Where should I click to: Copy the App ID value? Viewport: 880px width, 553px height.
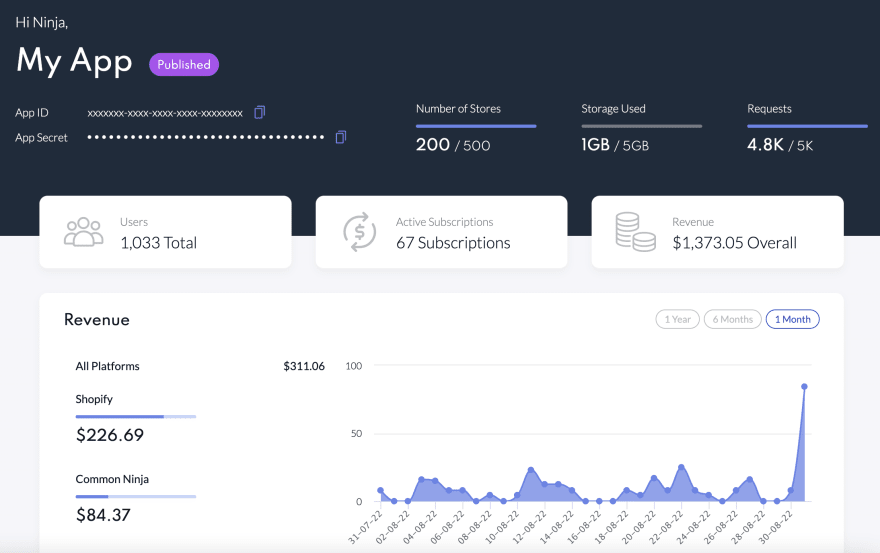pos(259,112)
